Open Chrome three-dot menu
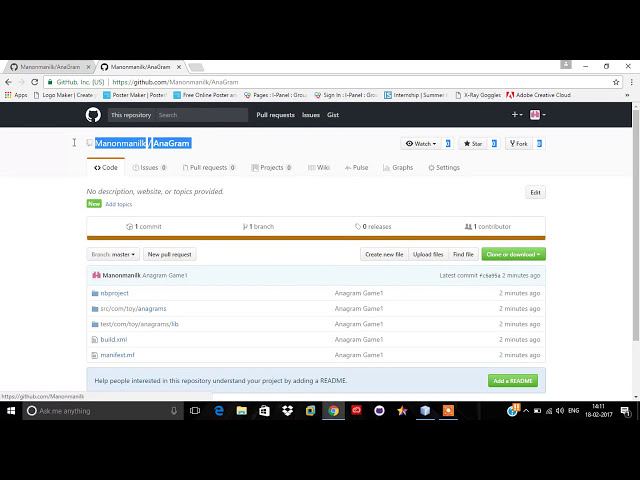Screen dimensions: 640x480 tap(631, 82)
